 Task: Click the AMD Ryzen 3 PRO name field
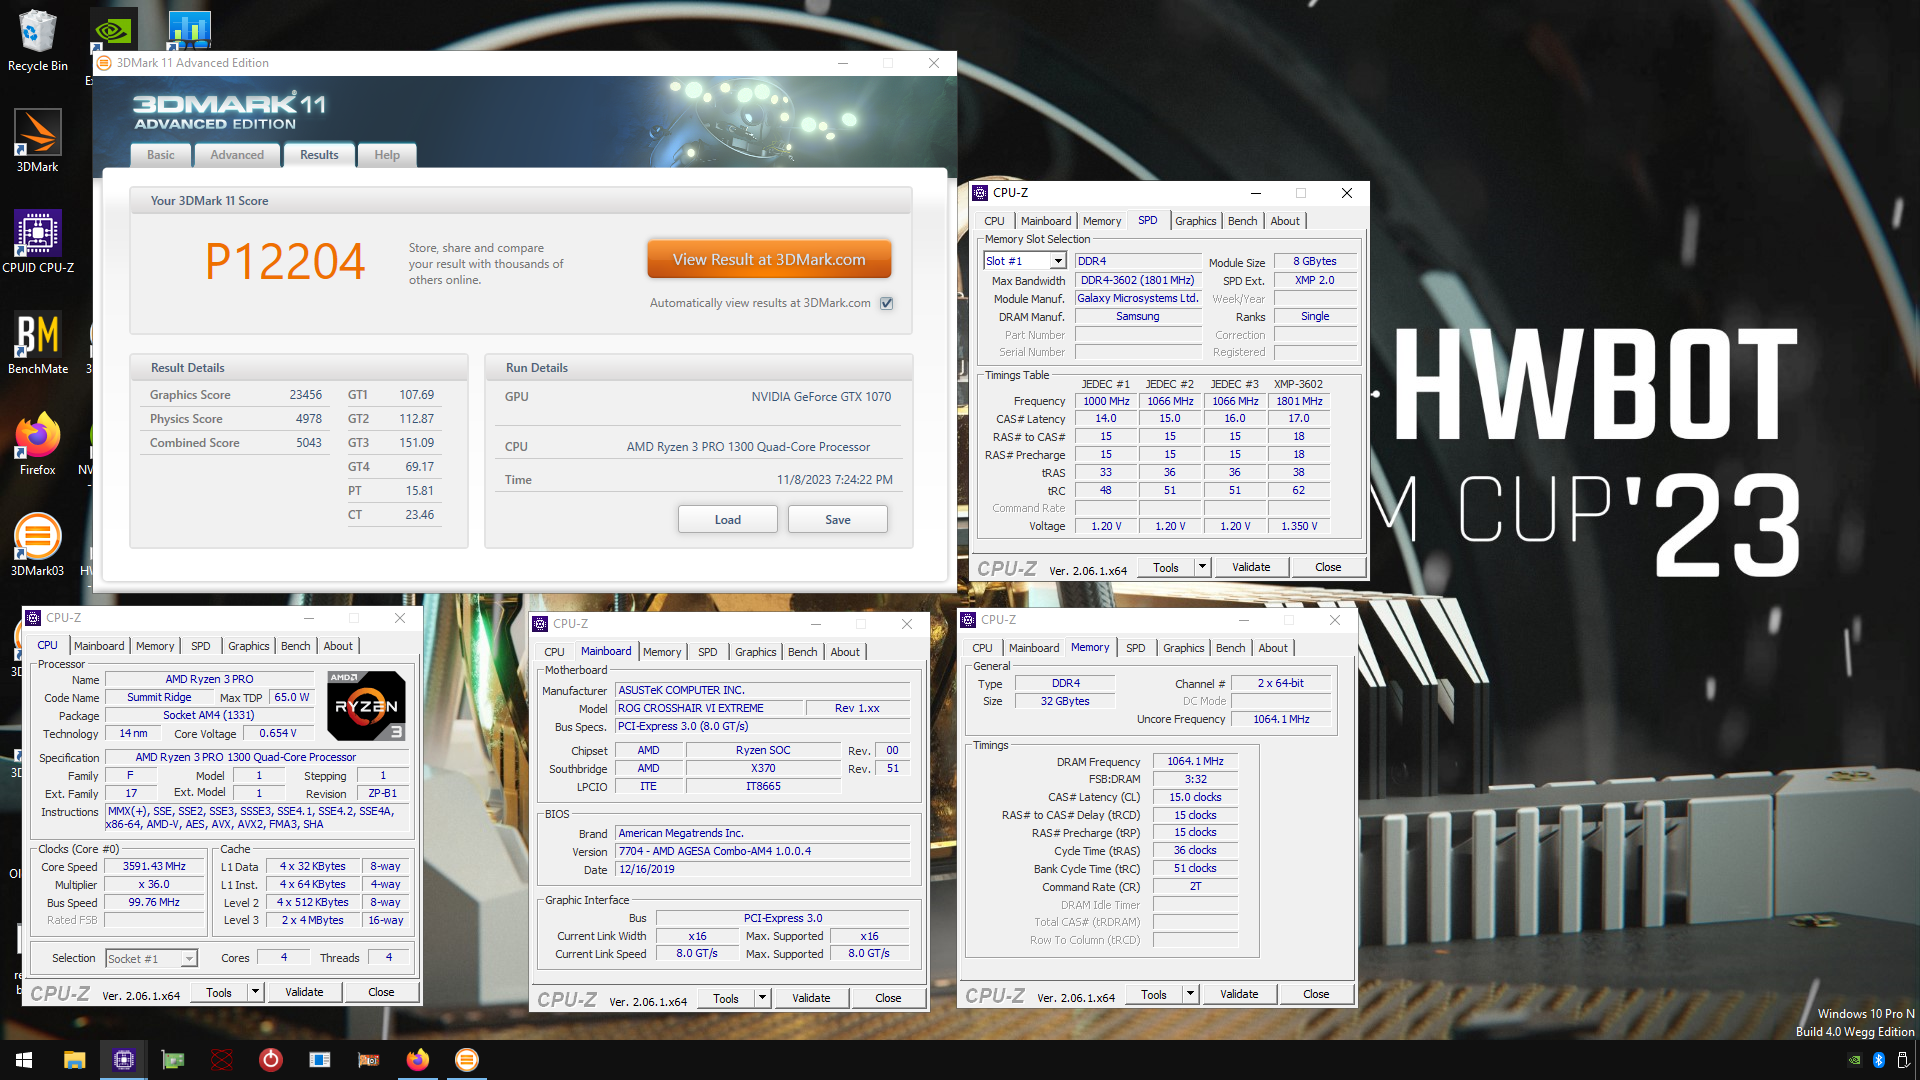[x=209, y=679]
